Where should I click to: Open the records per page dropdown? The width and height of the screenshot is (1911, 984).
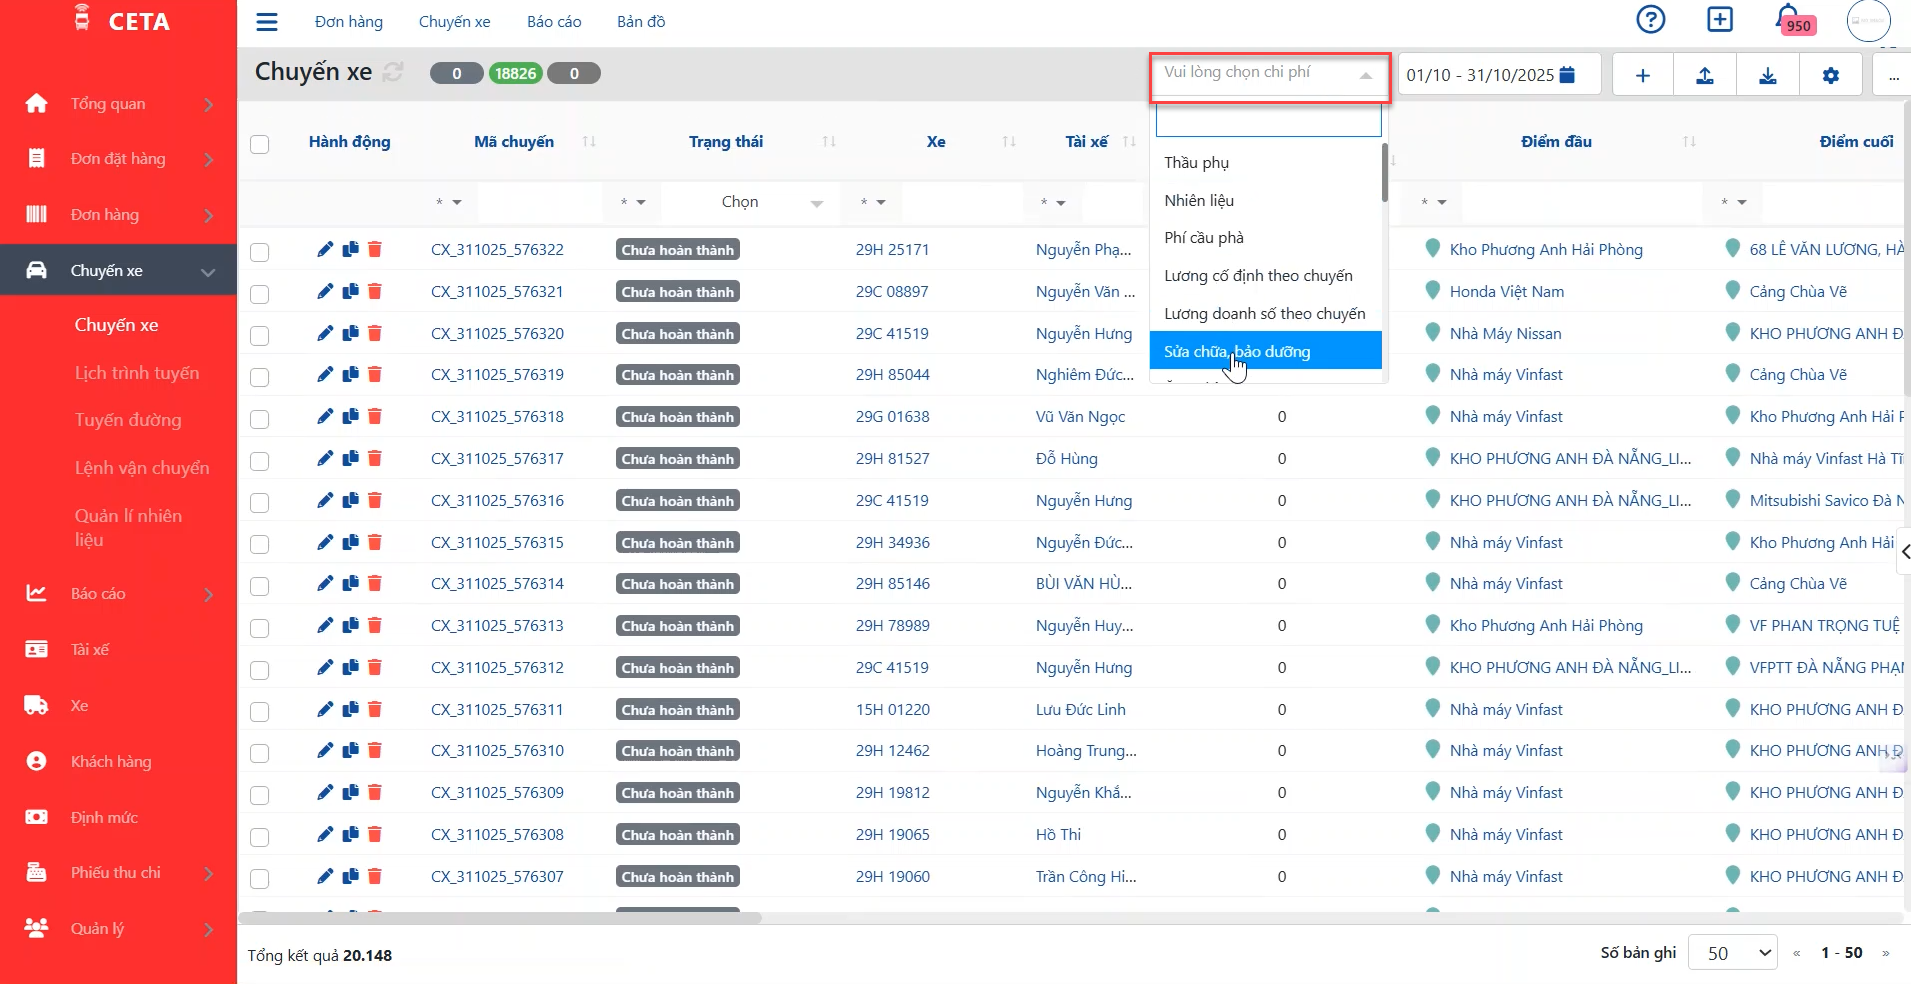coord(1732,953)
